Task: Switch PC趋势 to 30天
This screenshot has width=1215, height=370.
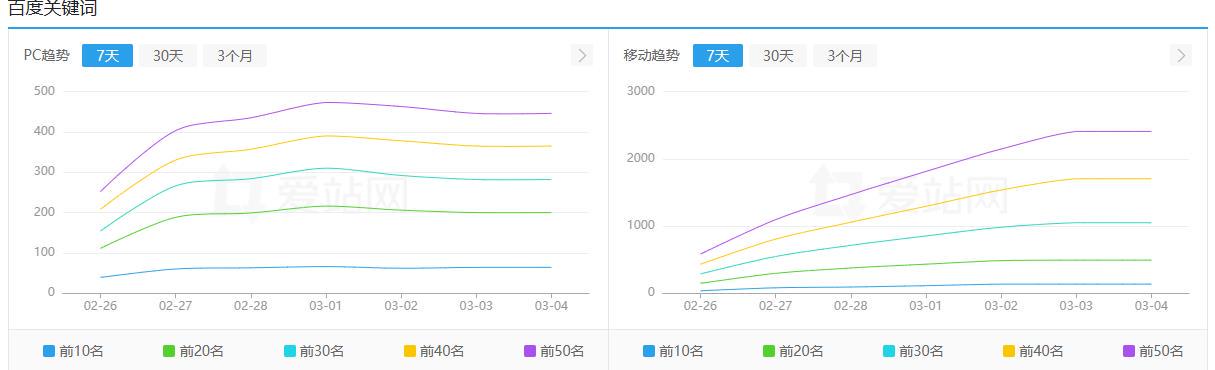Action: [168, 56]
